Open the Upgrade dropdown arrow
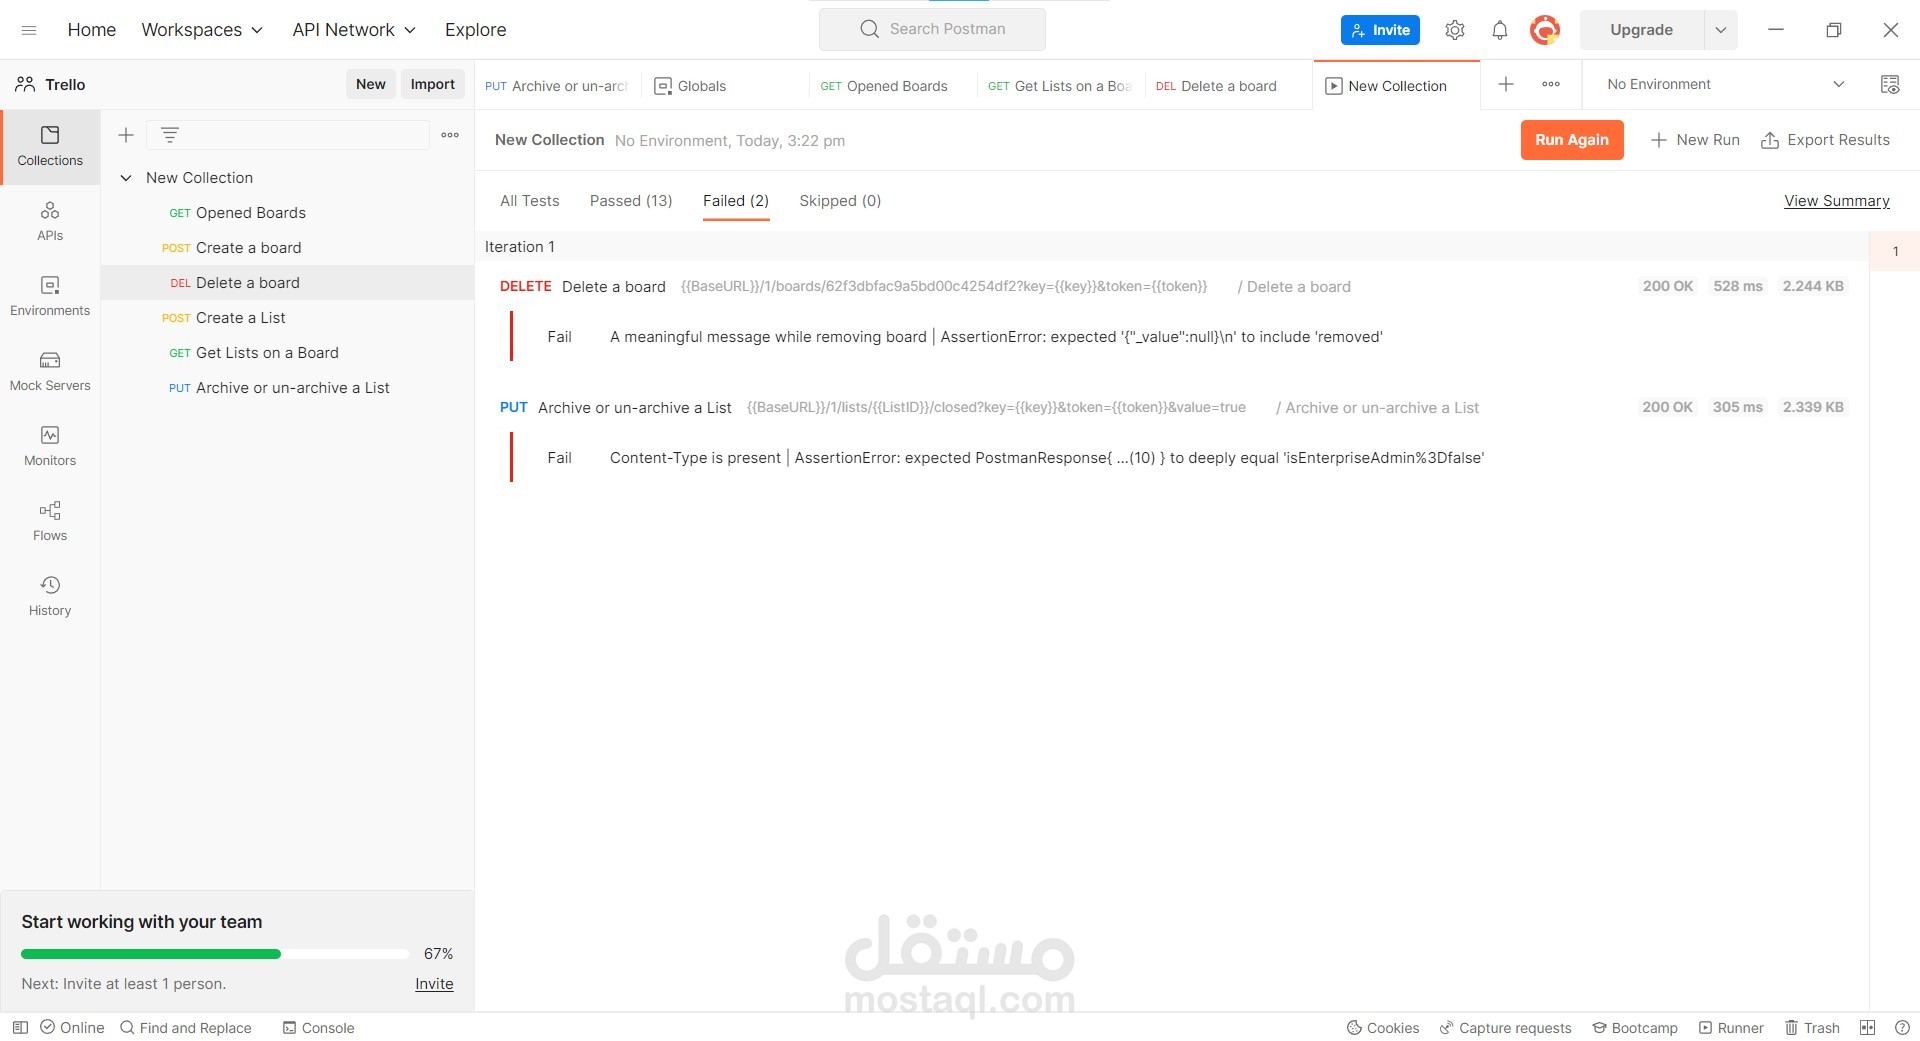 coord(1721,30)
